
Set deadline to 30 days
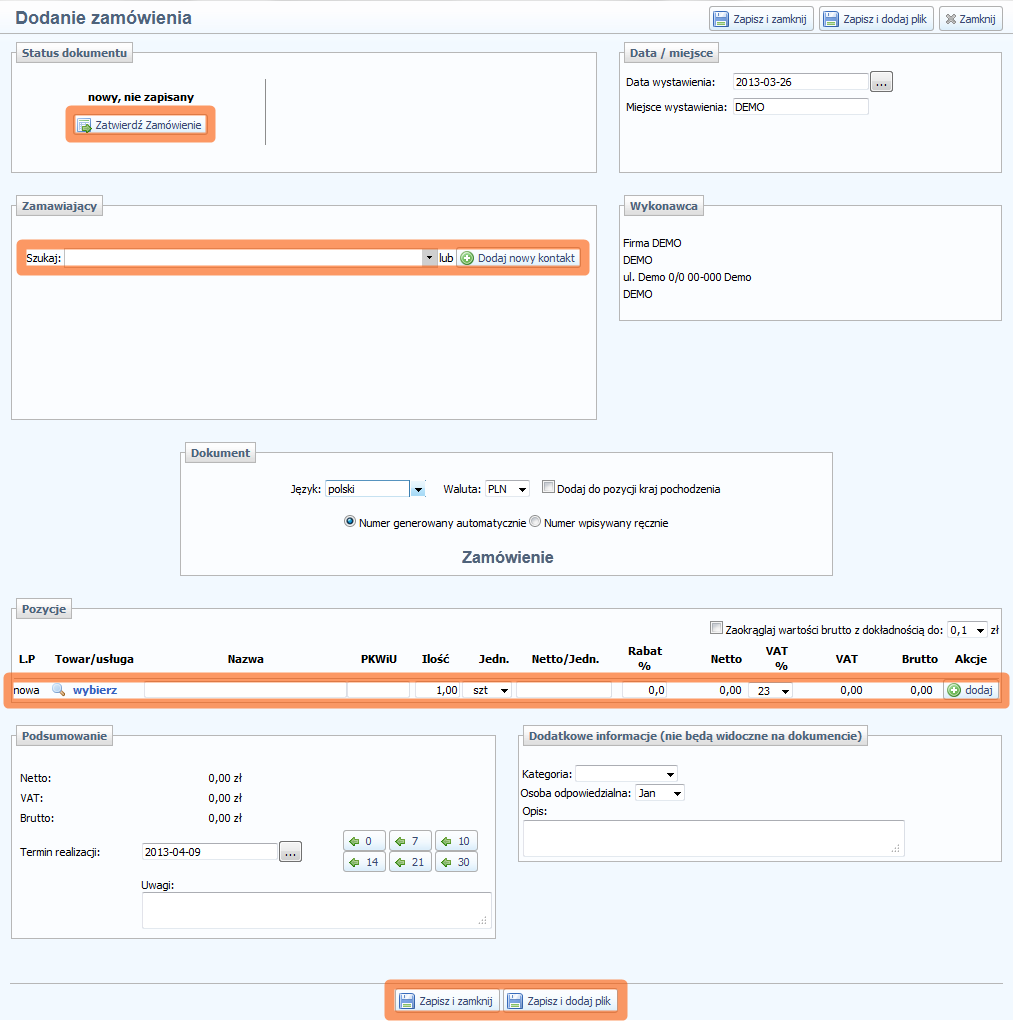[456, 862]
